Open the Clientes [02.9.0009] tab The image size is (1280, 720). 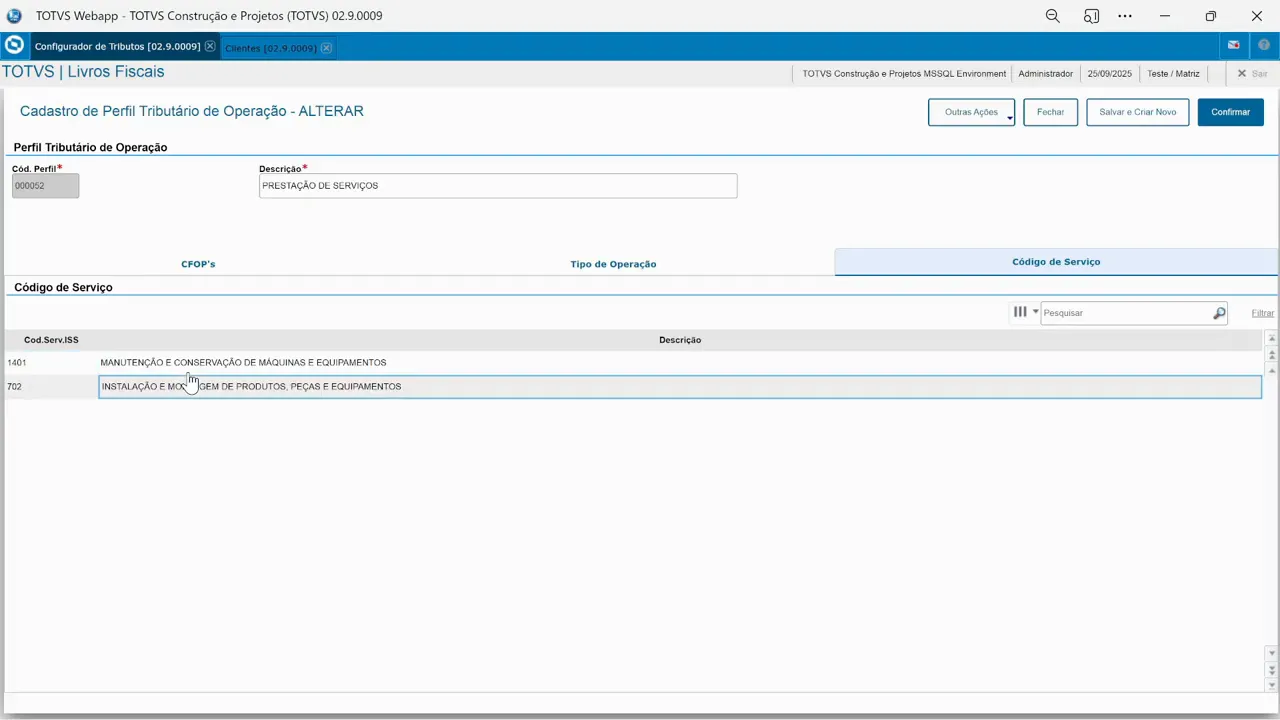coord(270,47)
